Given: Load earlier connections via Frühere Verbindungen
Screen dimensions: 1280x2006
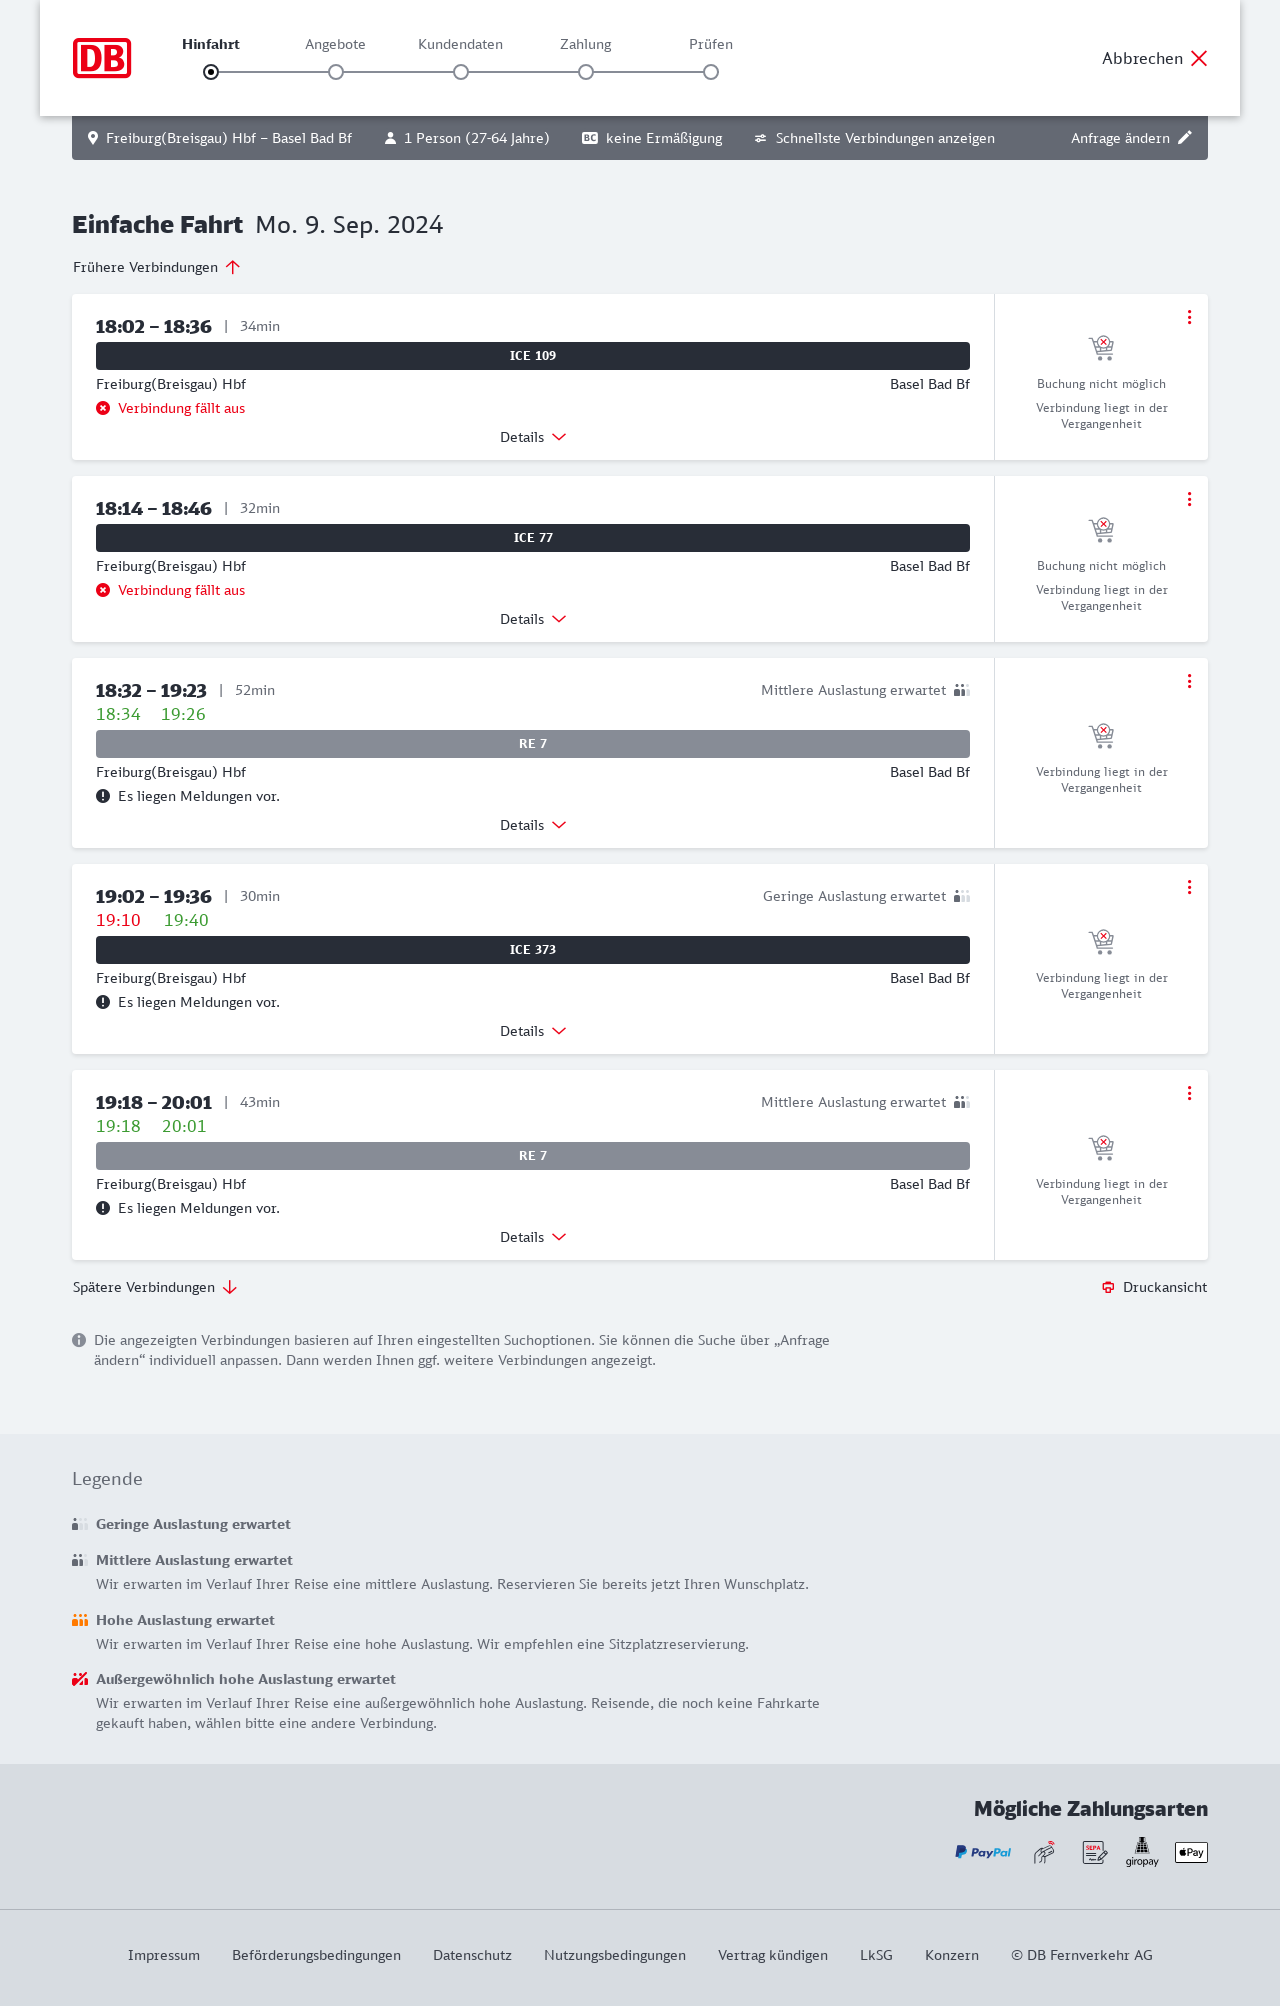Looking at the screenshot, I should 157,267.
